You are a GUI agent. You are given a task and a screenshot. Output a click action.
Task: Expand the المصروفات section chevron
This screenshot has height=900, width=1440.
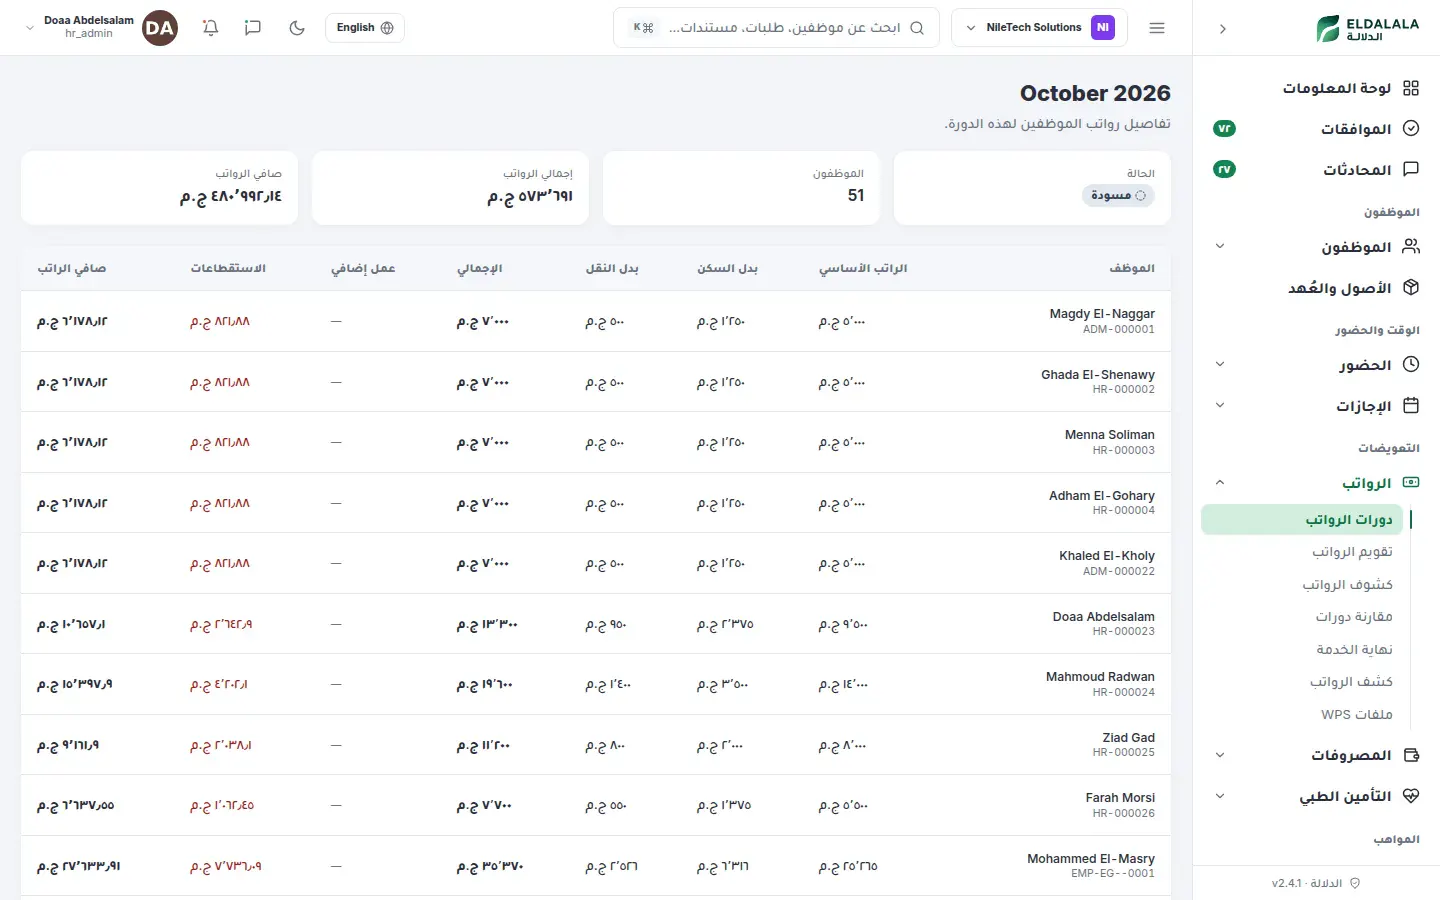[1220, 755]
